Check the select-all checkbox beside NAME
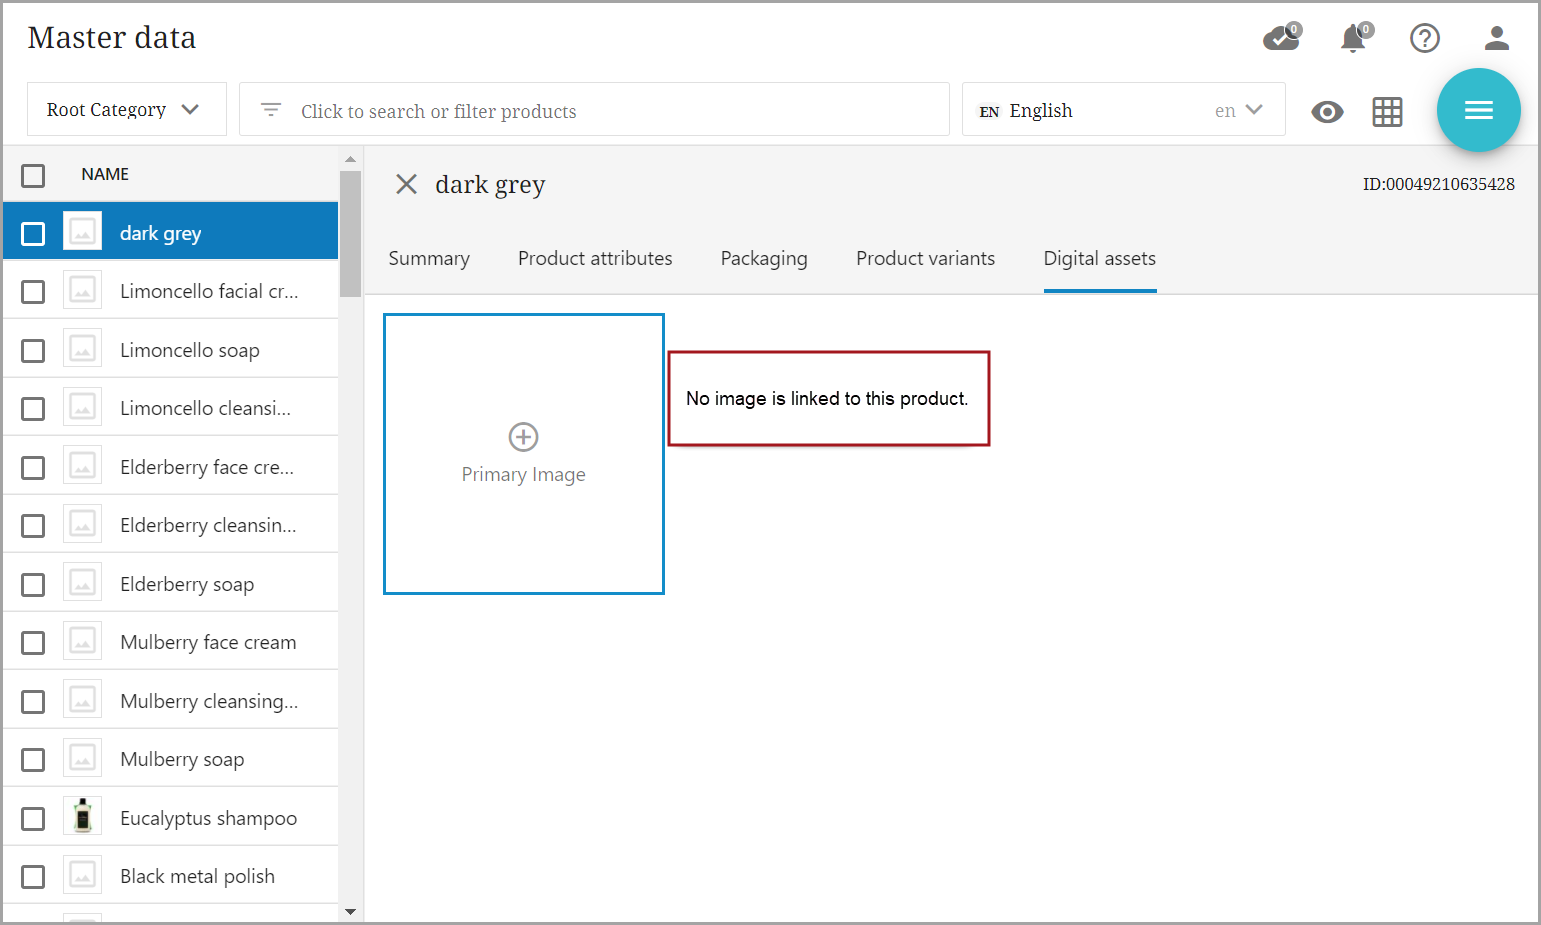The image size is (1541, 925). 33,176
